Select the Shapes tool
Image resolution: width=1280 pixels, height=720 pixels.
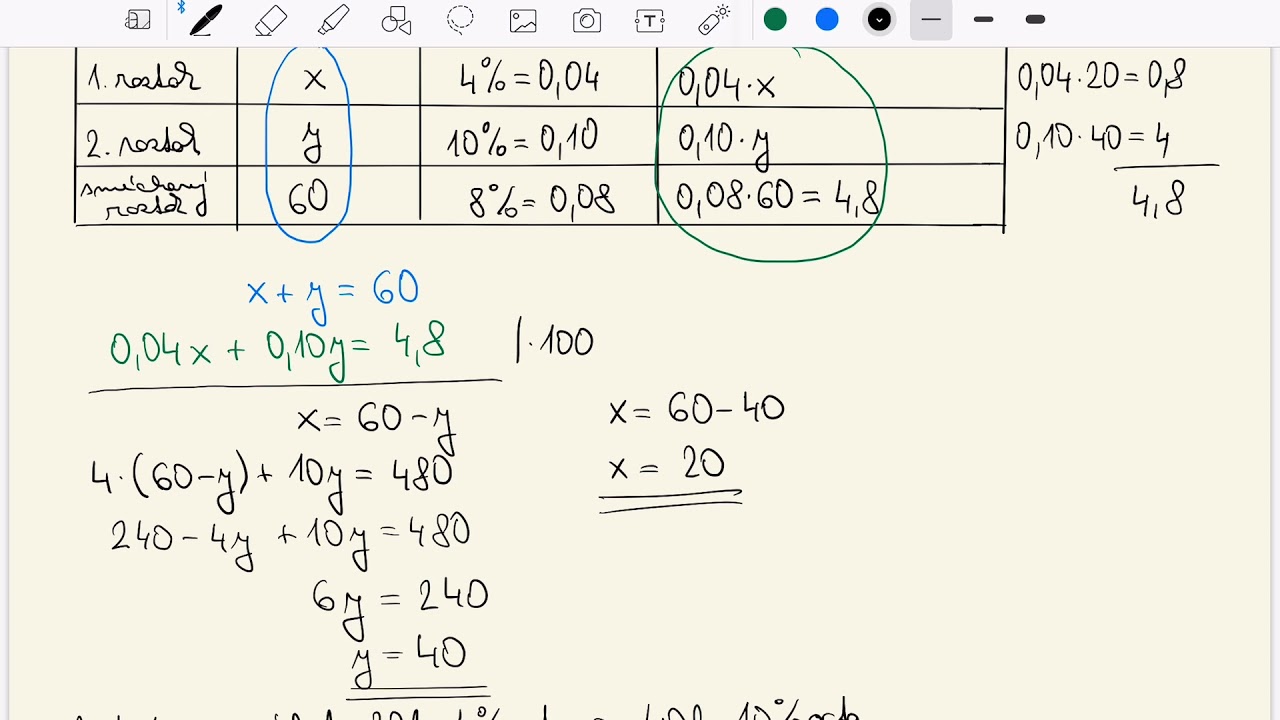click(x=397, y=20)
